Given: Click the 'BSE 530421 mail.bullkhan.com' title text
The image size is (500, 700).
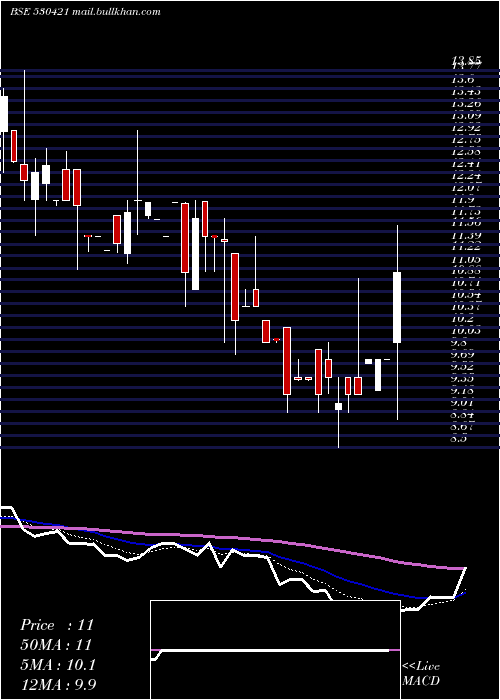Looking at the screenshot, I should (85, 12).
